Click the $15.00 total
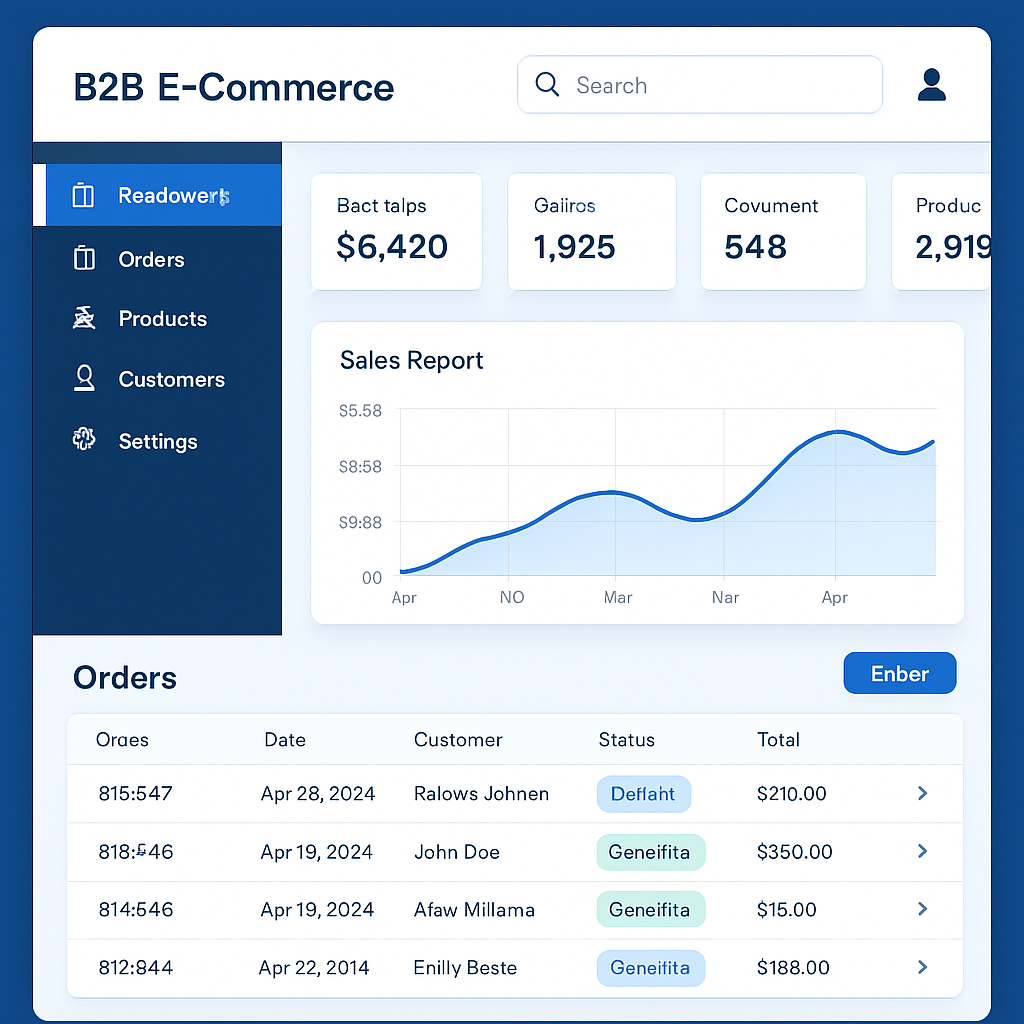1024x1024 pixels. (x=786, y=909)
